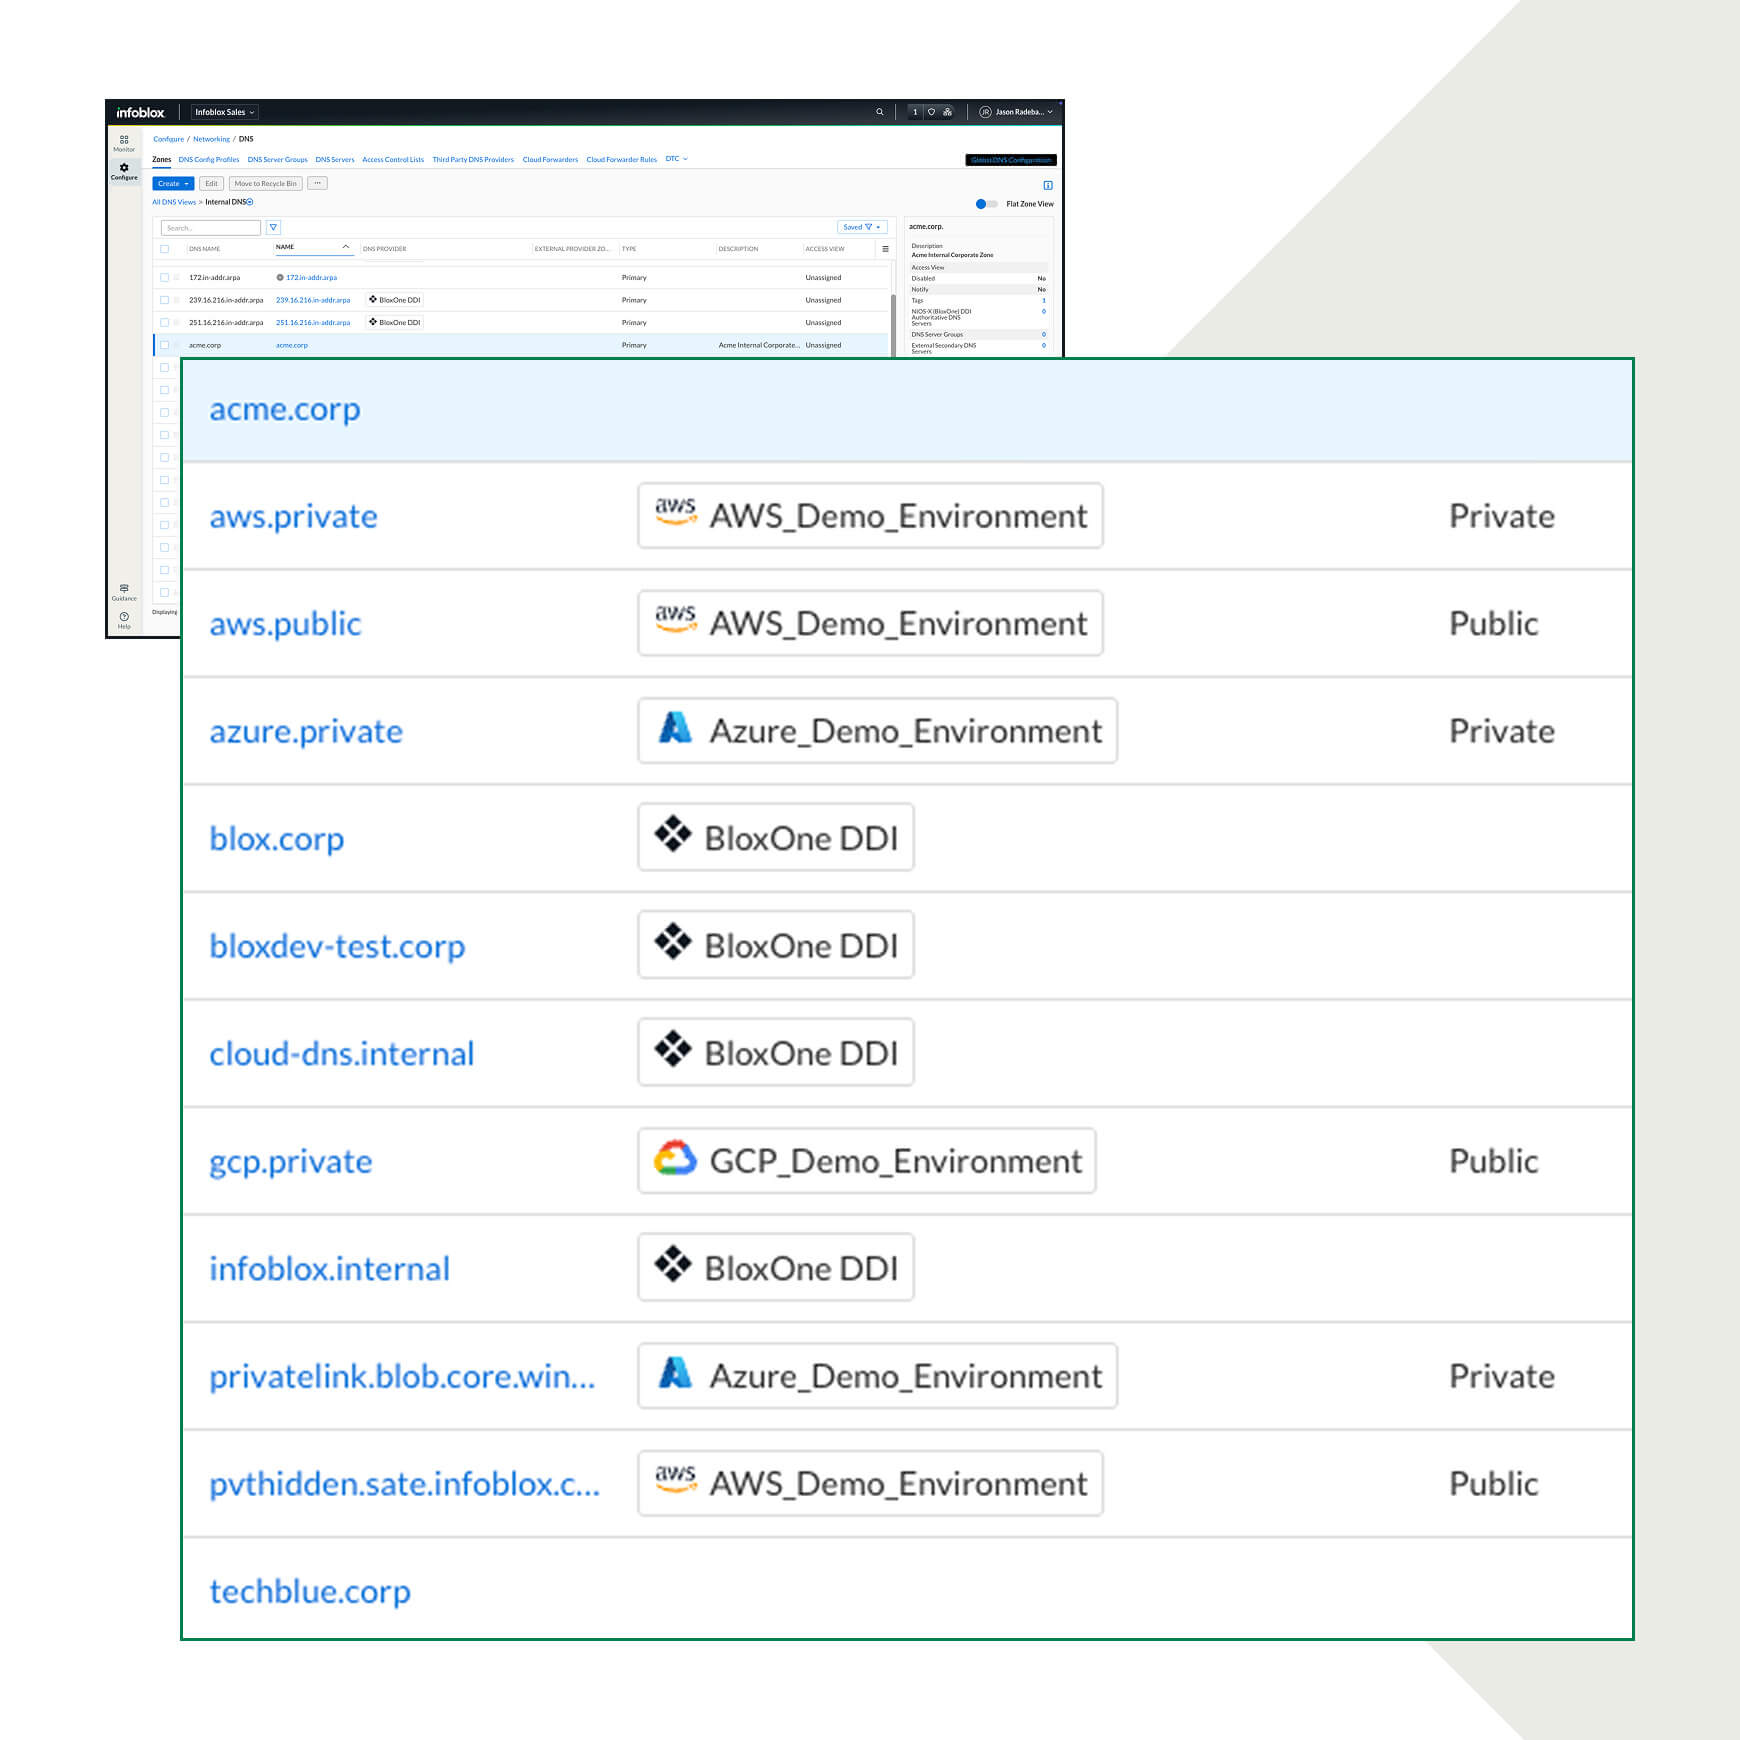Open the Saved filters dropdown

coord(862,227)
